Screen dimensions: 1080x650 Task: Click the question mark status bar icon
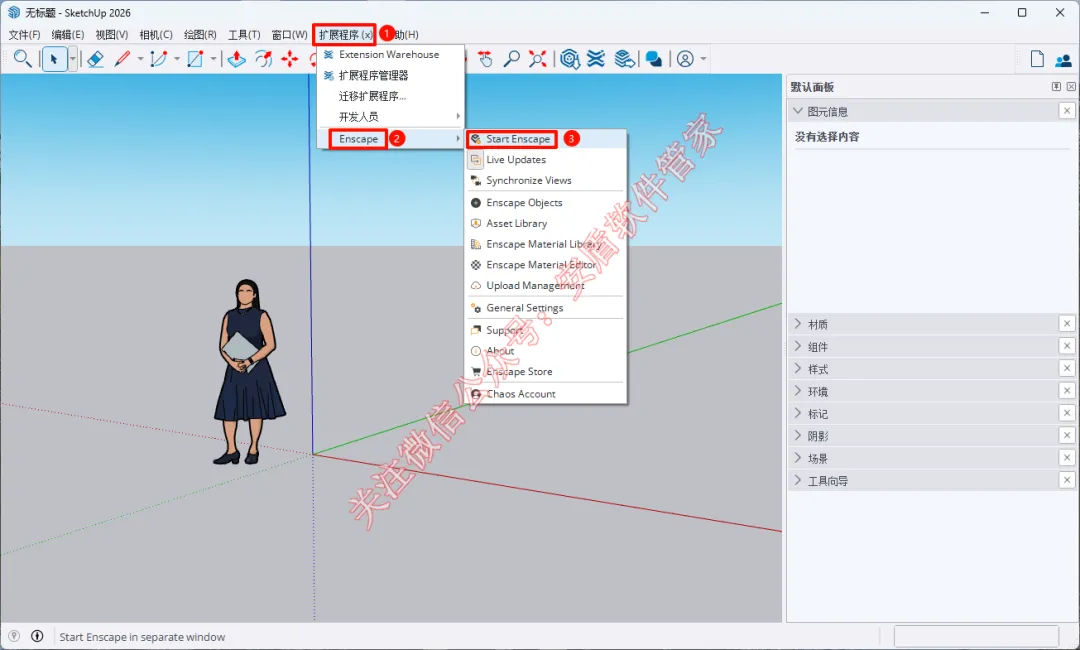[x=14, y=636]
